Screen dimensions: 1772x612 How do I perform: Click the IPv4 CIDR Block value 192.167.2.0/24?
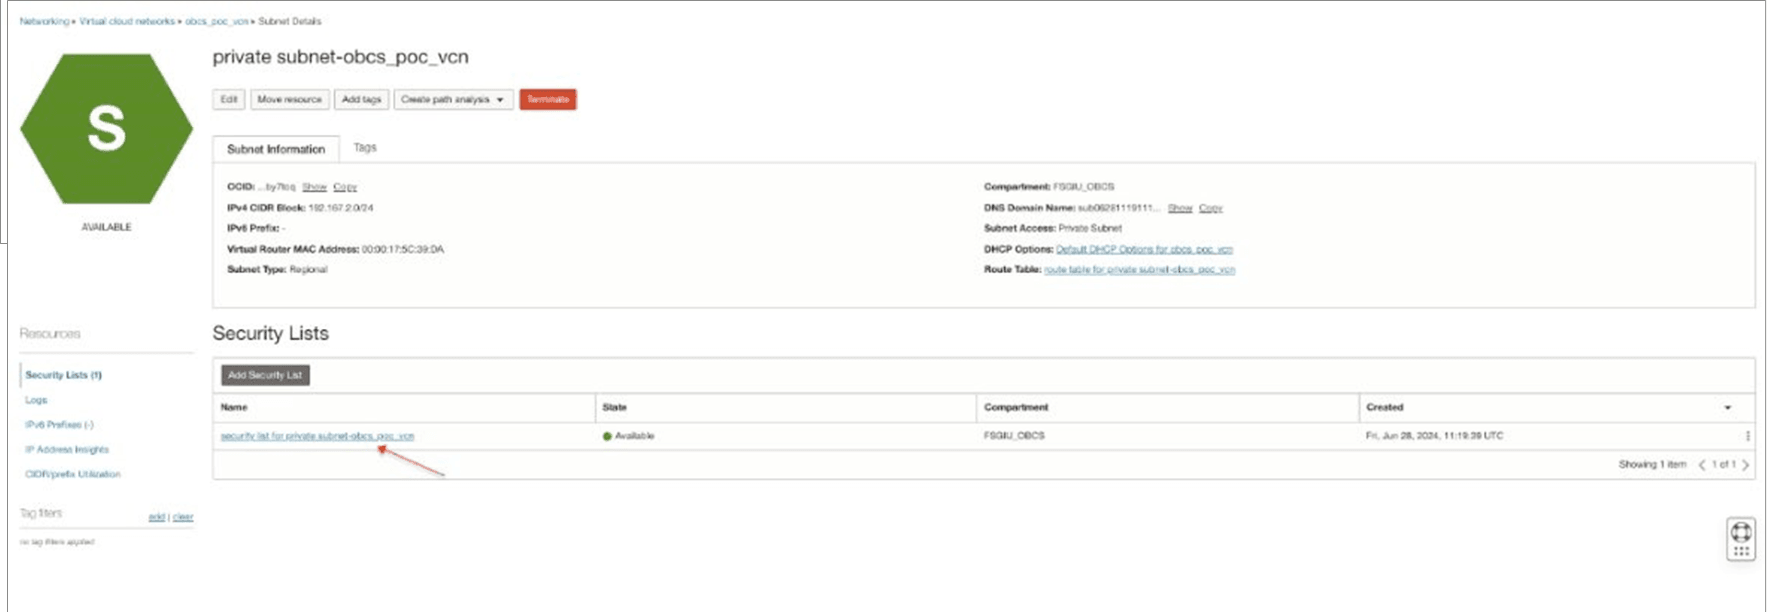[x=341, y=208]
